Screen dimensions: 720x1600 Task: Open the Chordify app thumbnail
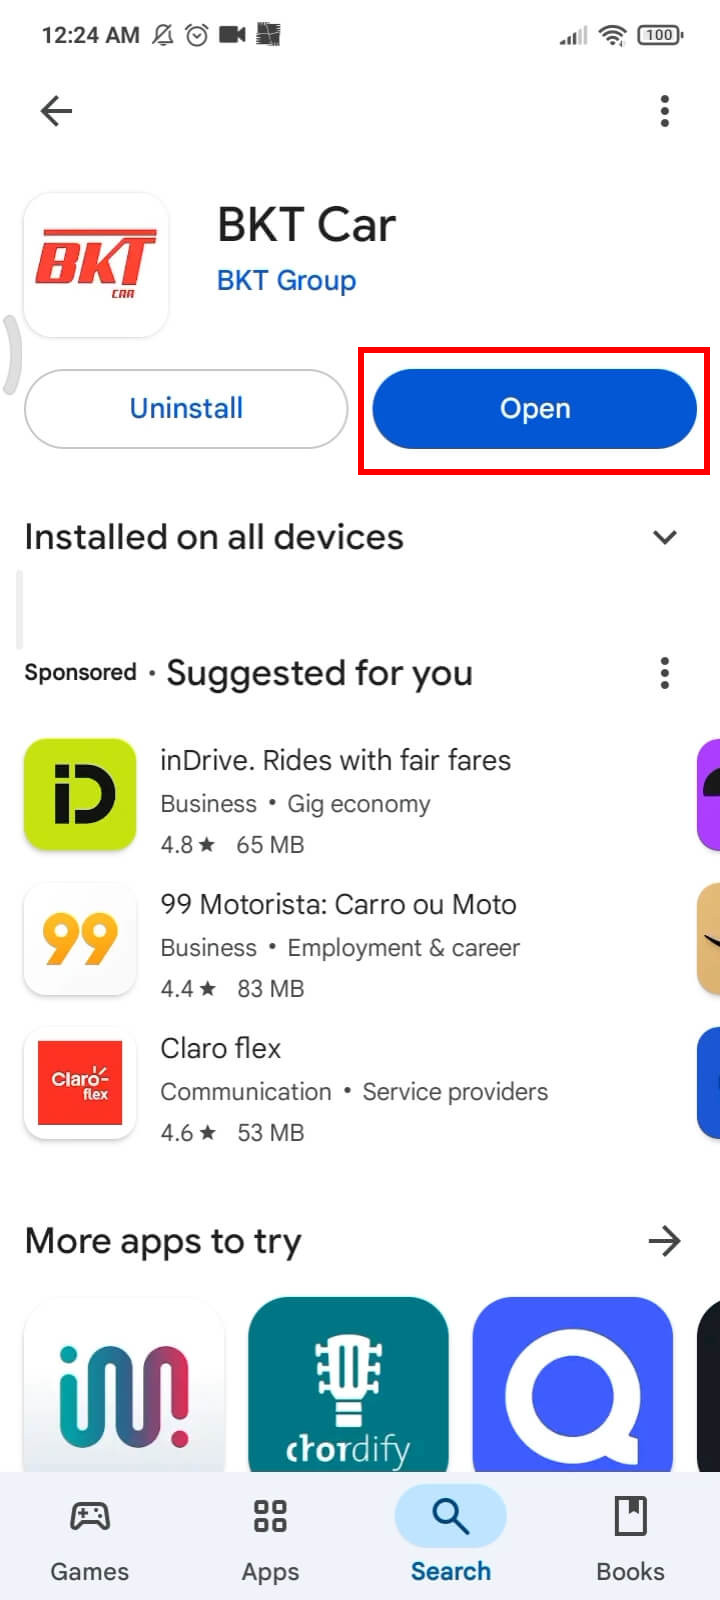tap(348, 1385)
